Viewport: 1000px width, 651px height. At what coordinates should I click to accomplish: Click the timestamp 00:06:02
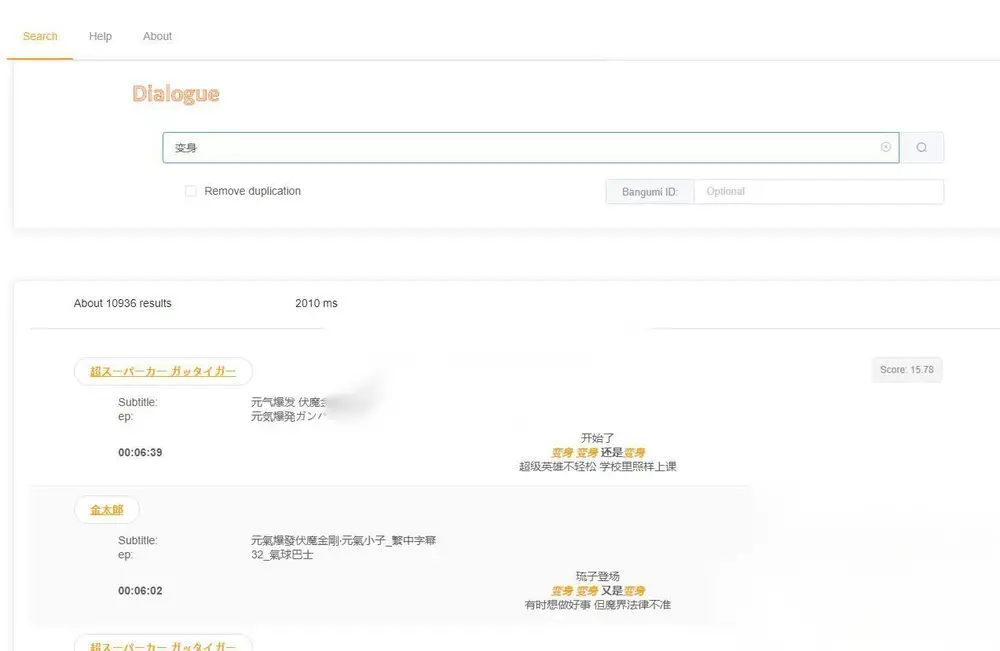click(x=140, y=591)
